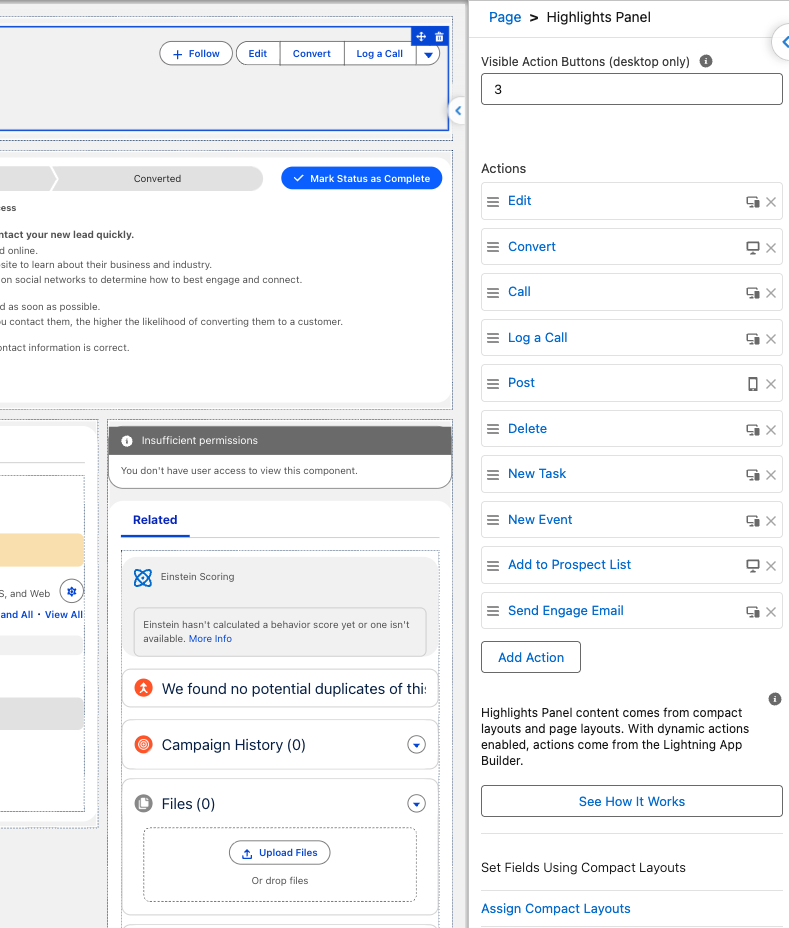Grab the drag handle for New Task action

tap(492, 475)
